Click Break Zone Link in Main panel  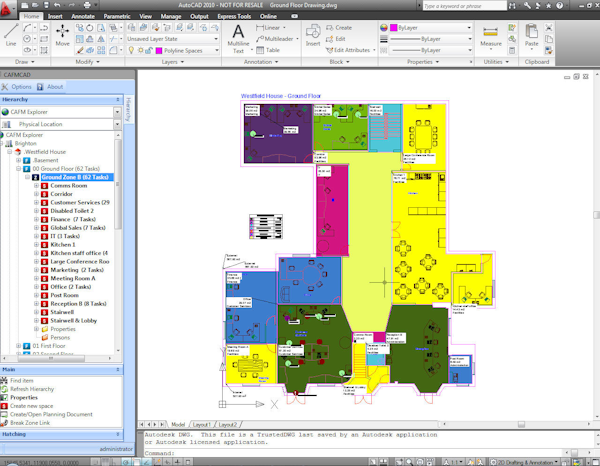[30, 422]
